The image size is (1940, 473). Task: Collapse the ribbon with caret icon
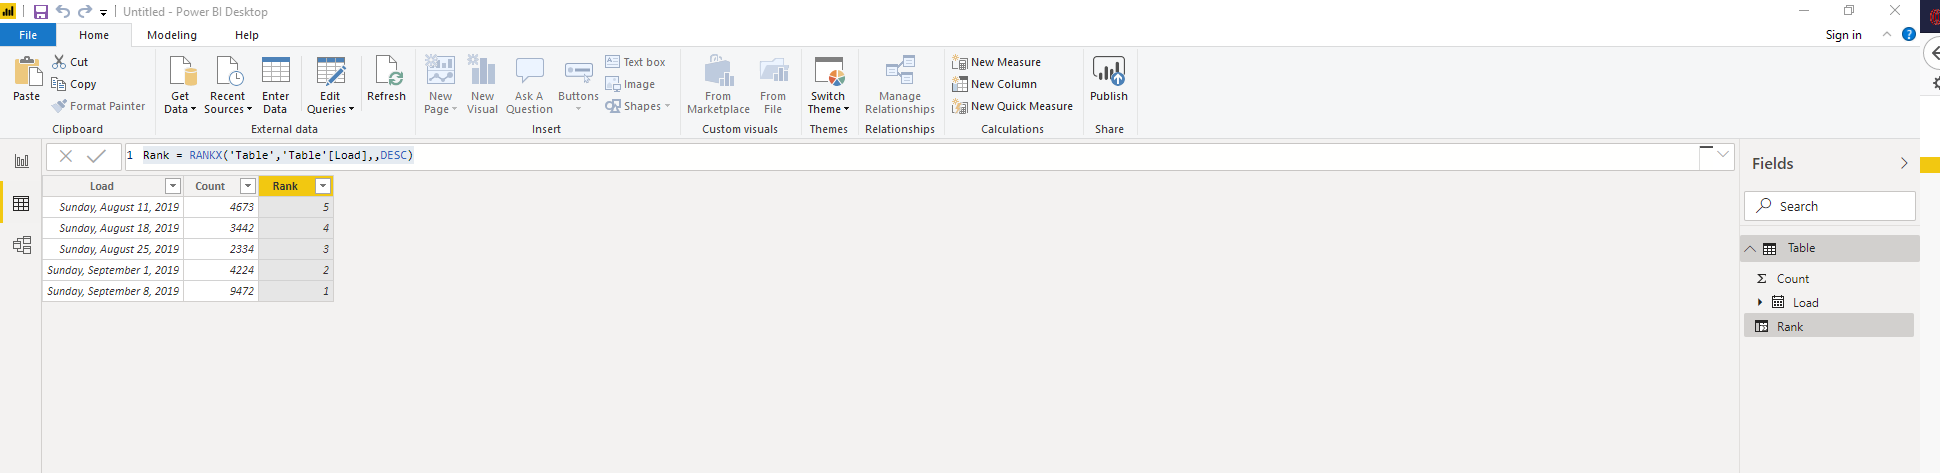point(1887,34)
